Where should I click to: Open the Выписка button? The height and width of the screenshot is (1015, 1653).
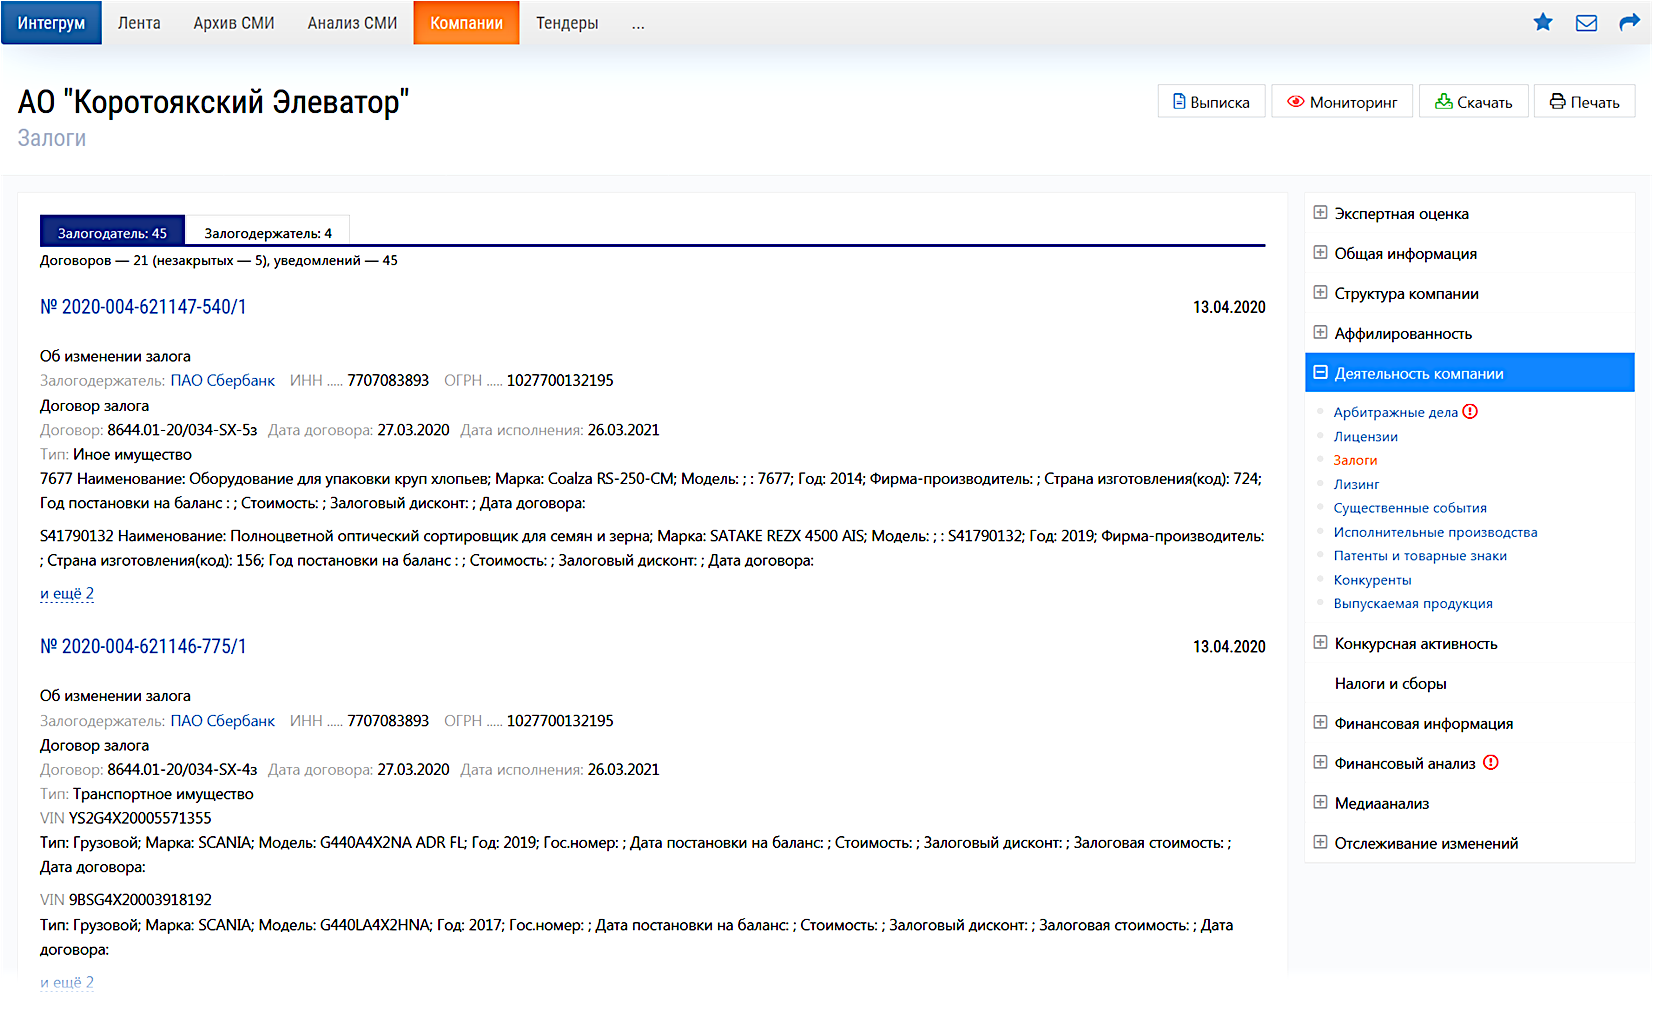tap(1211, 102)
